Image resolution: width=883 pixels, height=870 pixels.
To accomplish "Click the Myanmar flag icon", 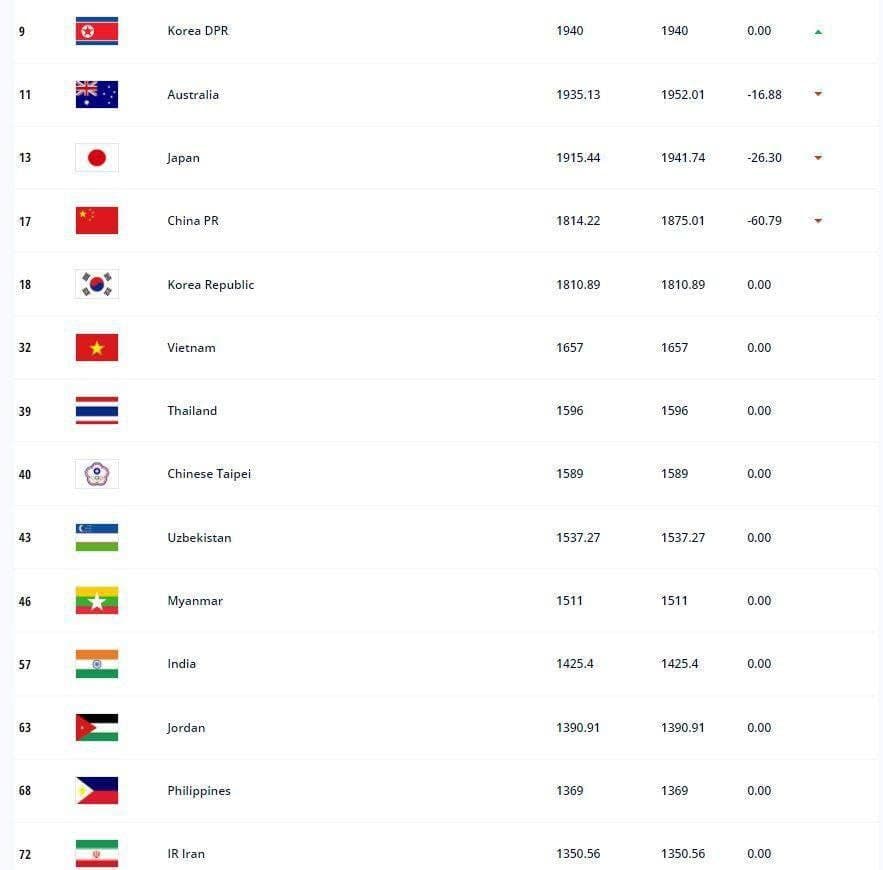I will point(97,600).
